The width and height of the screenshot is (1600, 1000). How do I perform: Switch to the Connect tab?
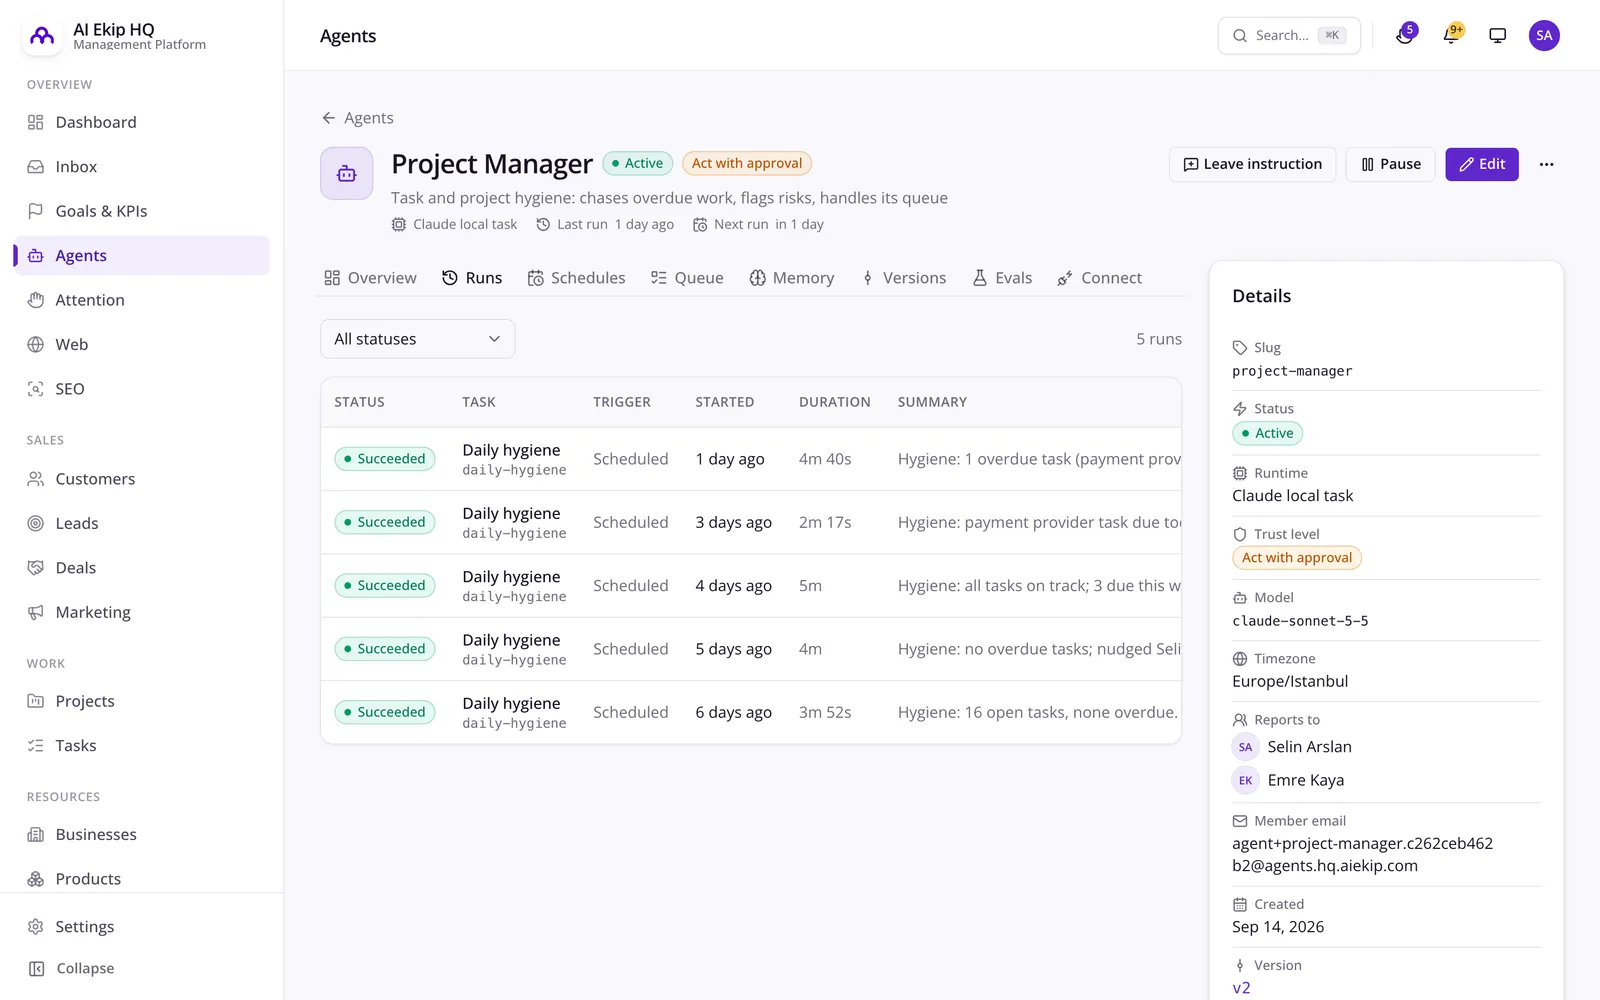(1099, 278)
